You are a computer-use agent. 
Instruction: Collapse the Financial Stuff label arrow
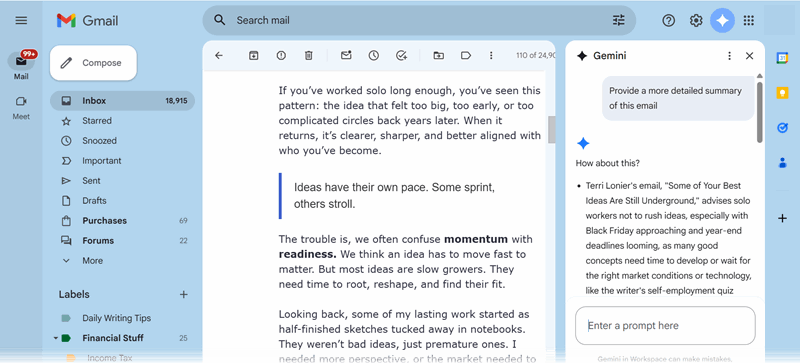click(55, 338)
